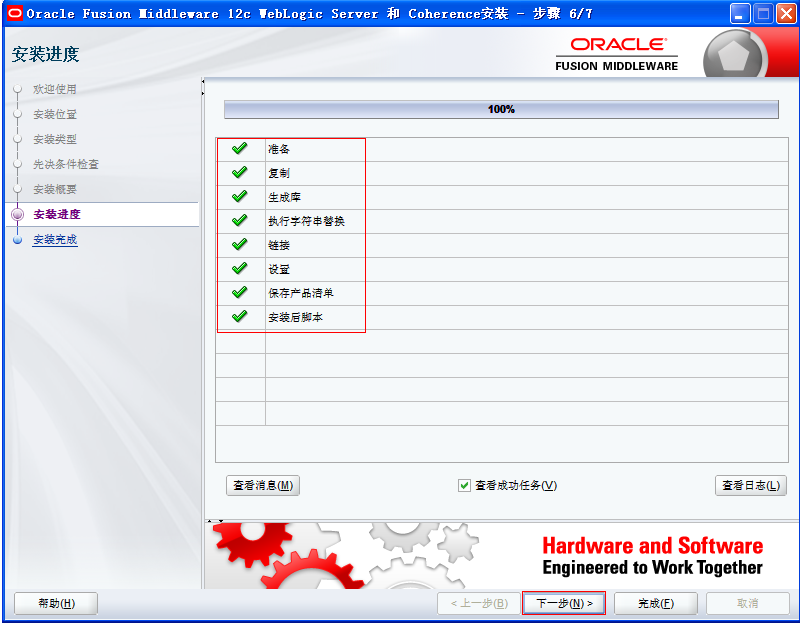Viewport: 800px width, 624px height.
Task: Click the 链接 task row text
Action: pyautogui.click(x=279, y=245)
